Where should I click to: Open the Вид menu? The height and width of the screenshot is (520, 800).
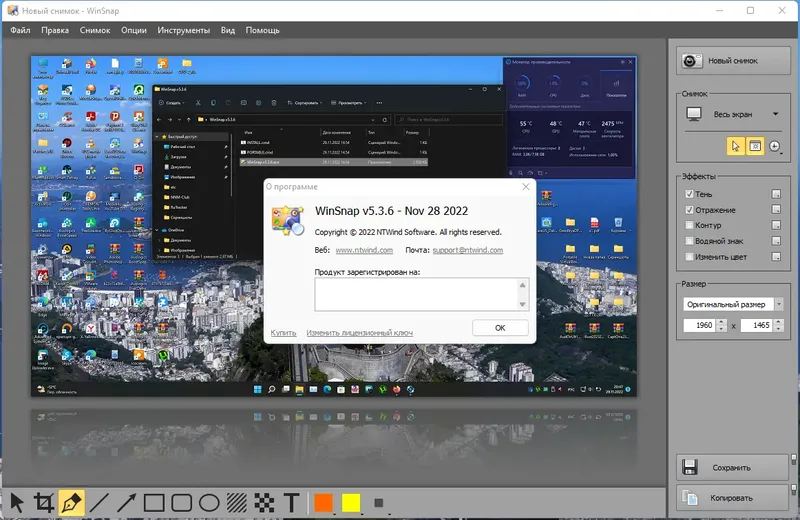coord(228,30)
